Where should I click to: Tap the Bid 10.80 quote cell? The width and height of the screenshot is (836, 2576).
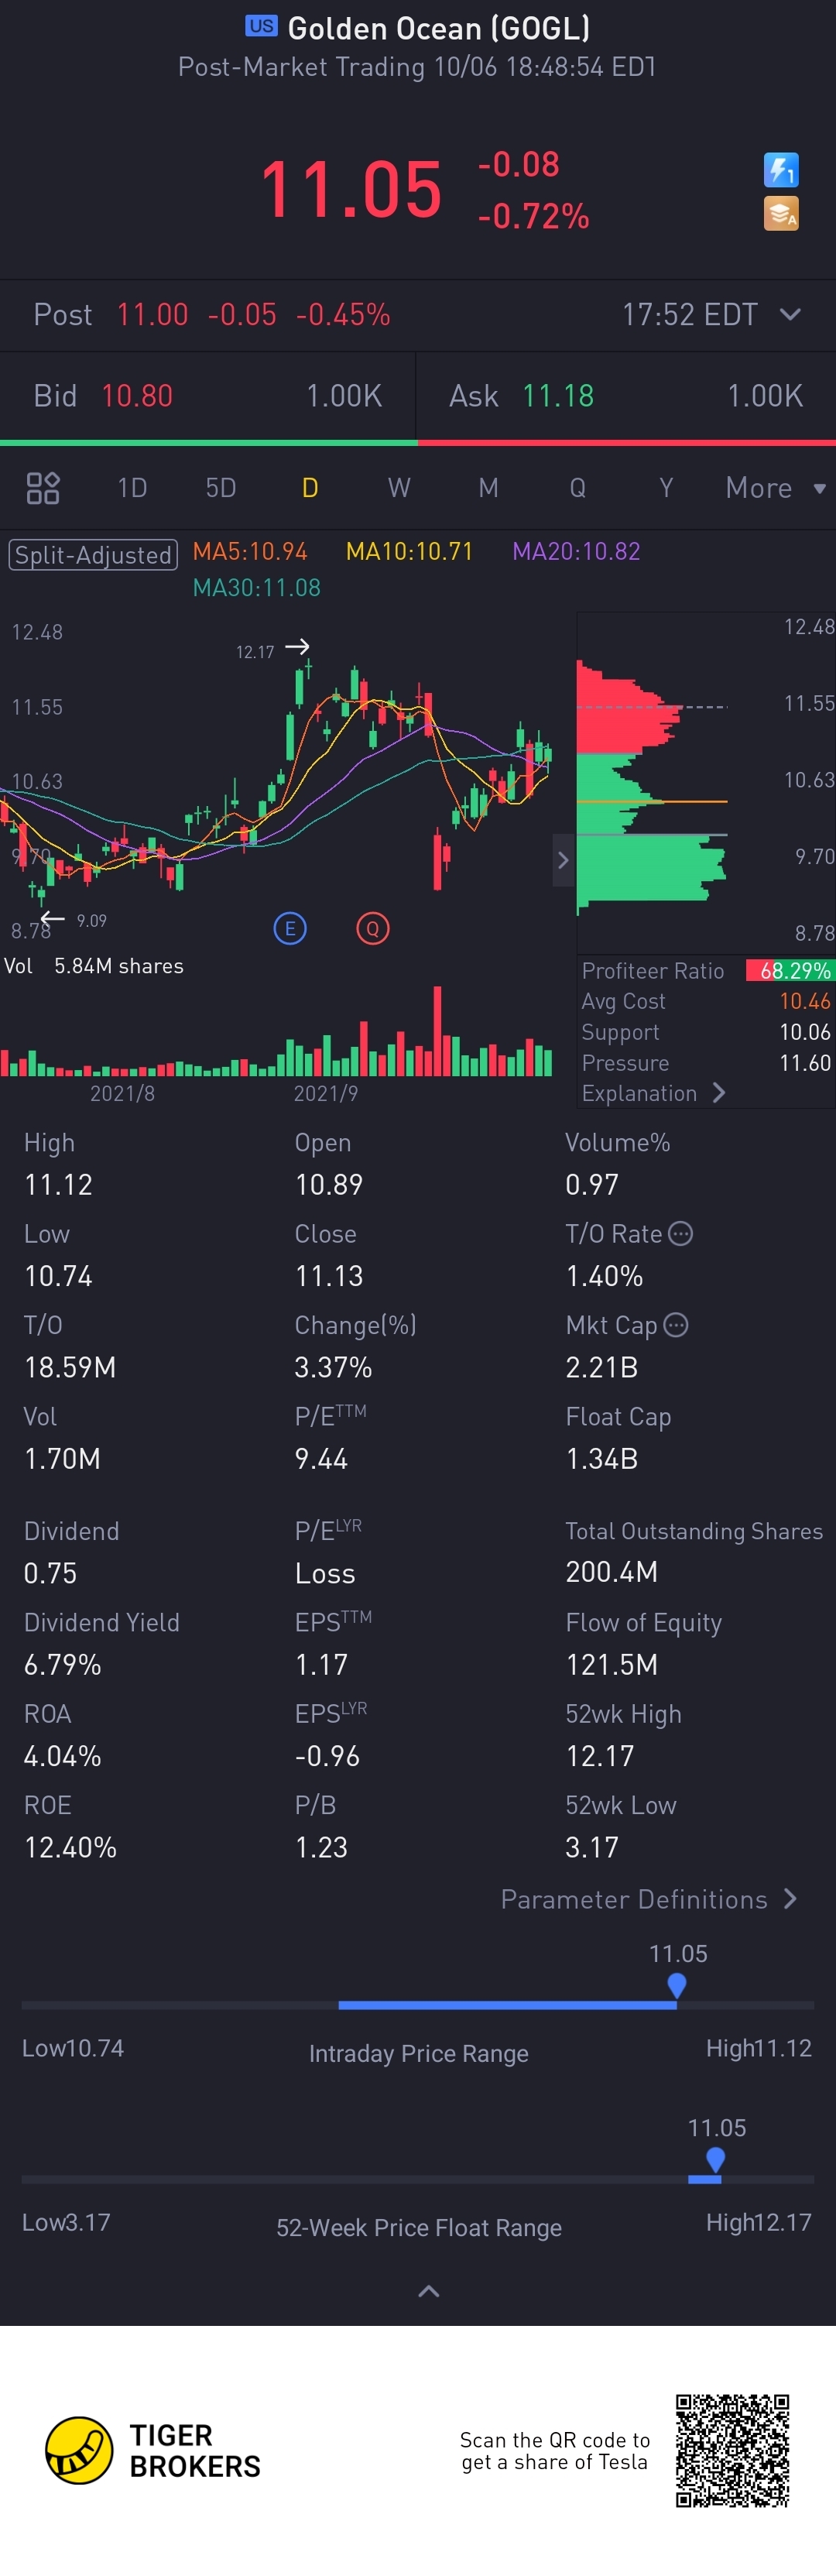(208, 396)
